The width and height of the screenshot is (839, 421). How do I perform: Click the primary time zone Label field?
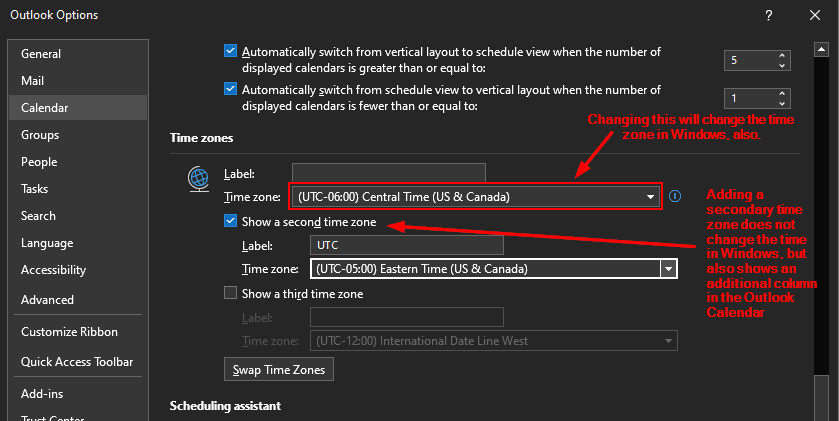[x=388, y=173]
